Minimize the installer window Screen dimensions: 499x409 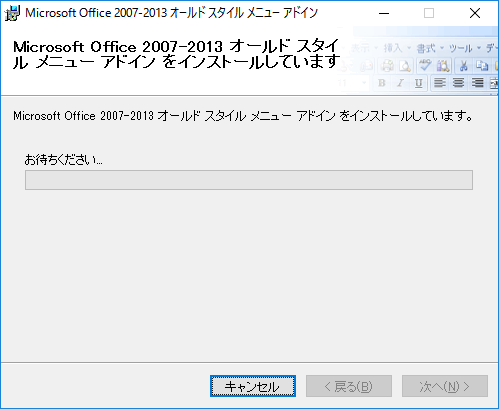pos(384,13)
